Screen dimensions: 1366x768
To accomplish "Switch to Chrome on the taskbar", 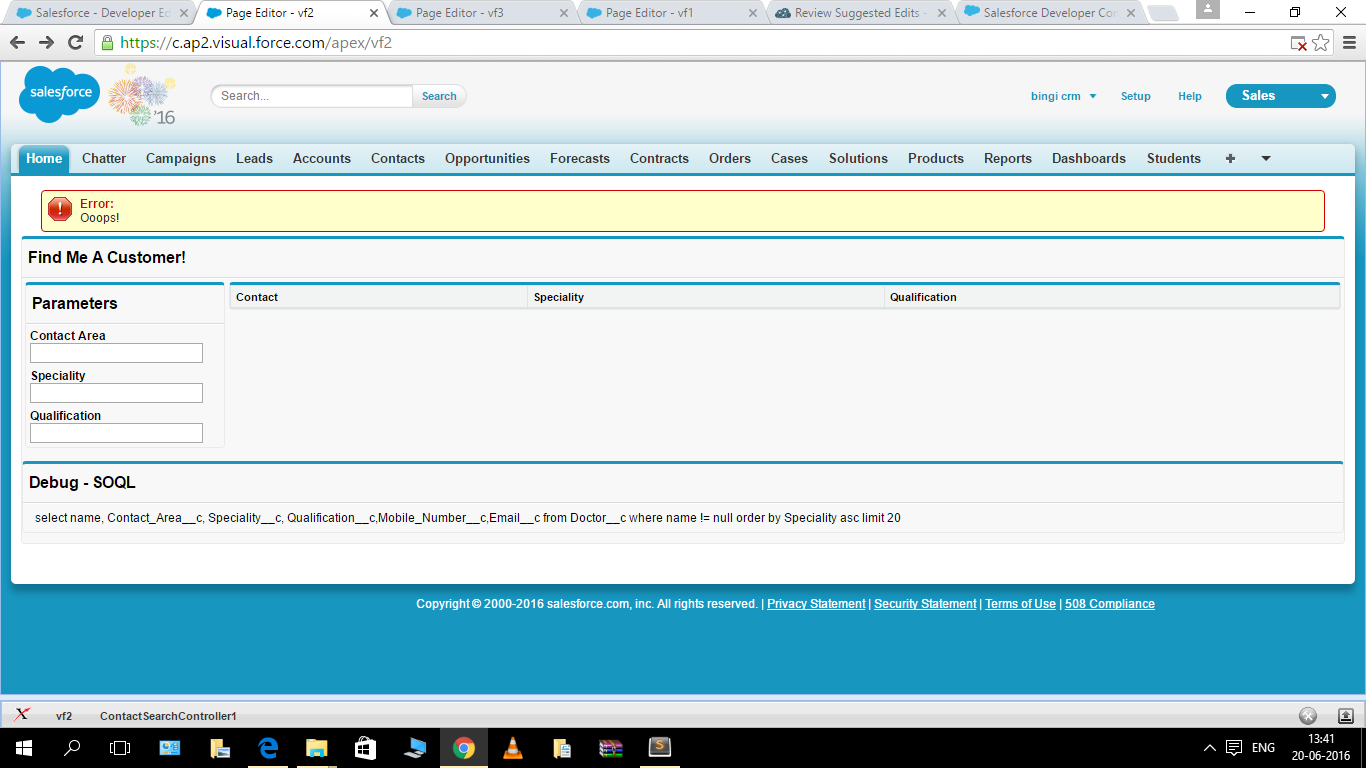I will pyautogui.click(x=463, y=748).
